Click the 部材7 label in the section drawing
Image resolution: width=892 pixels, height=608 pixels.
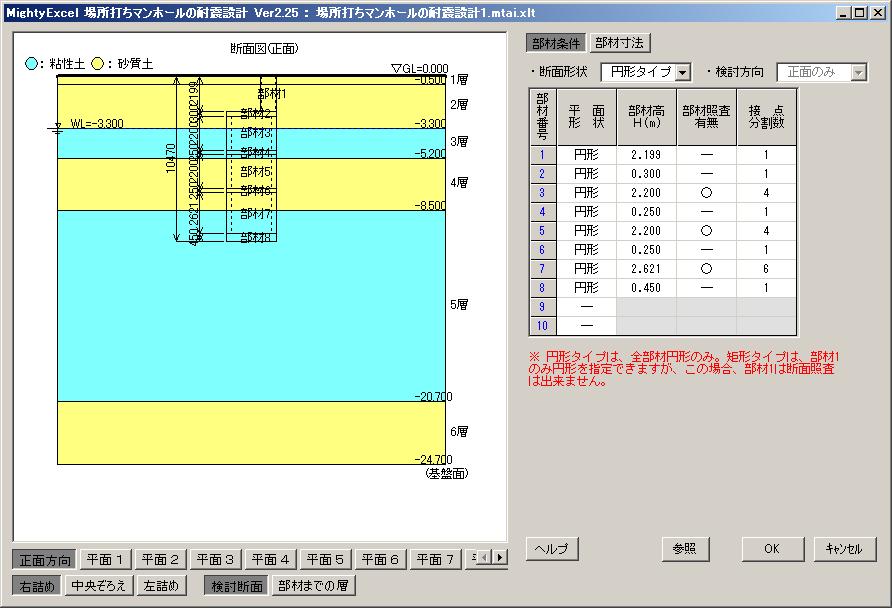(256, 214)
